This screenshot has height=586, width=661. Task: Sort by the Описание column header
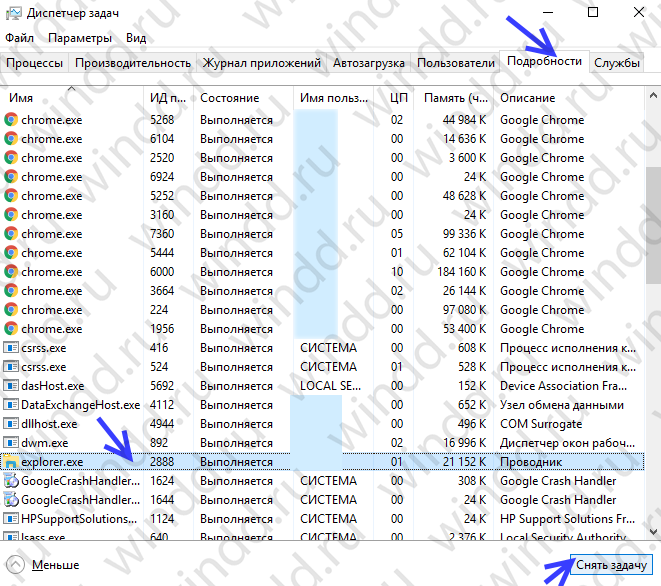[569, 98]
